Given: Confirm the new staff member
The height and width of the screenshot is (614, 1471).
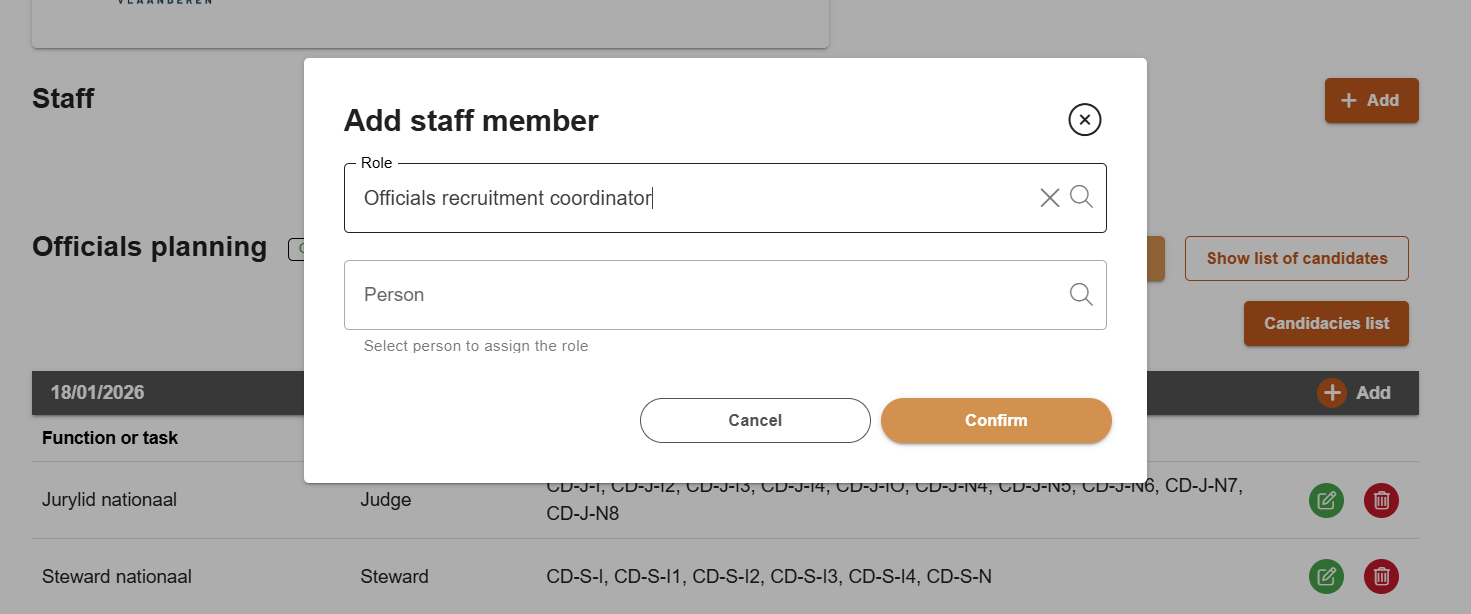Looking at the screenshot, I should (996, 420).
